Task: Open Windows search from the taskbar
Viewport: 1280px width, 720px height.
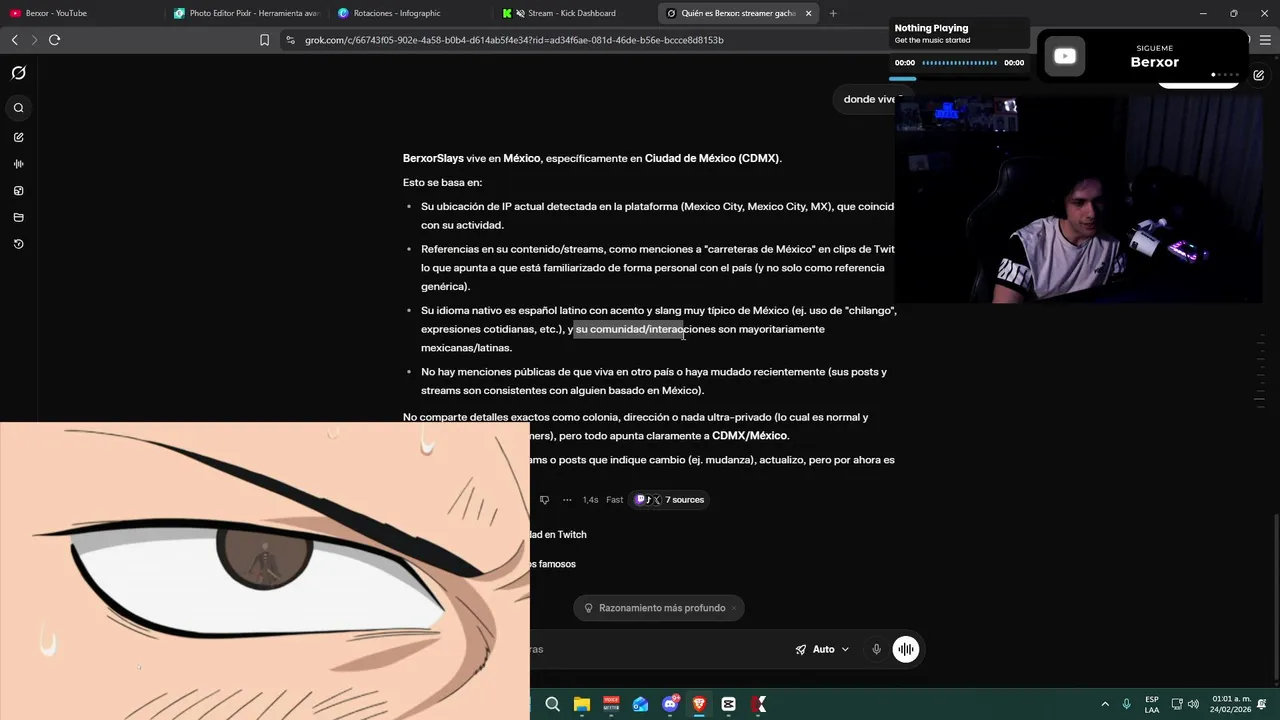Action: coord(552,705)
